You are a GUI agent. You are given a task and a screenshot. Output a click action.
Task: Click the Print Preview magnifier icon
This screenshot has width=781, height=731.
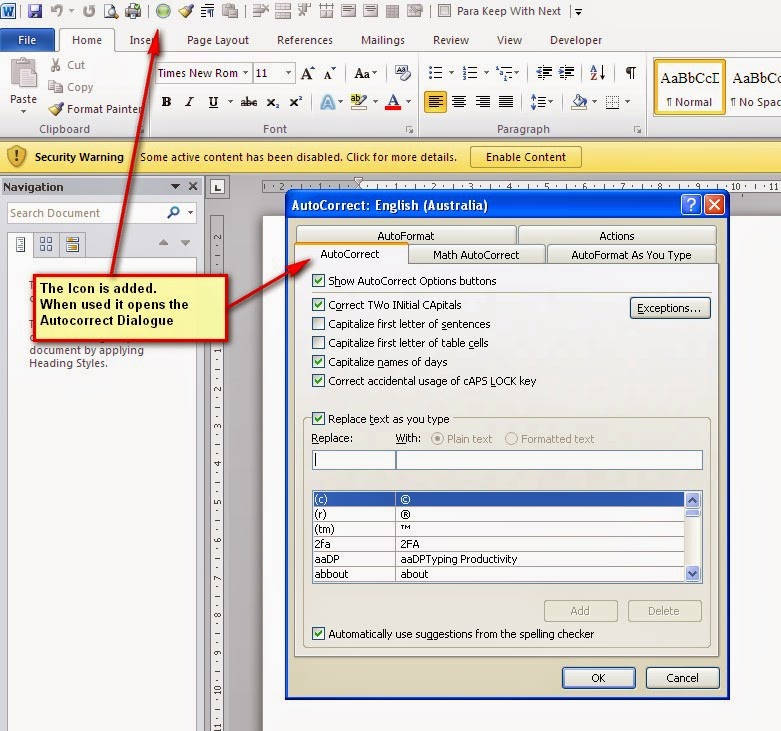(x=111, y=11)
